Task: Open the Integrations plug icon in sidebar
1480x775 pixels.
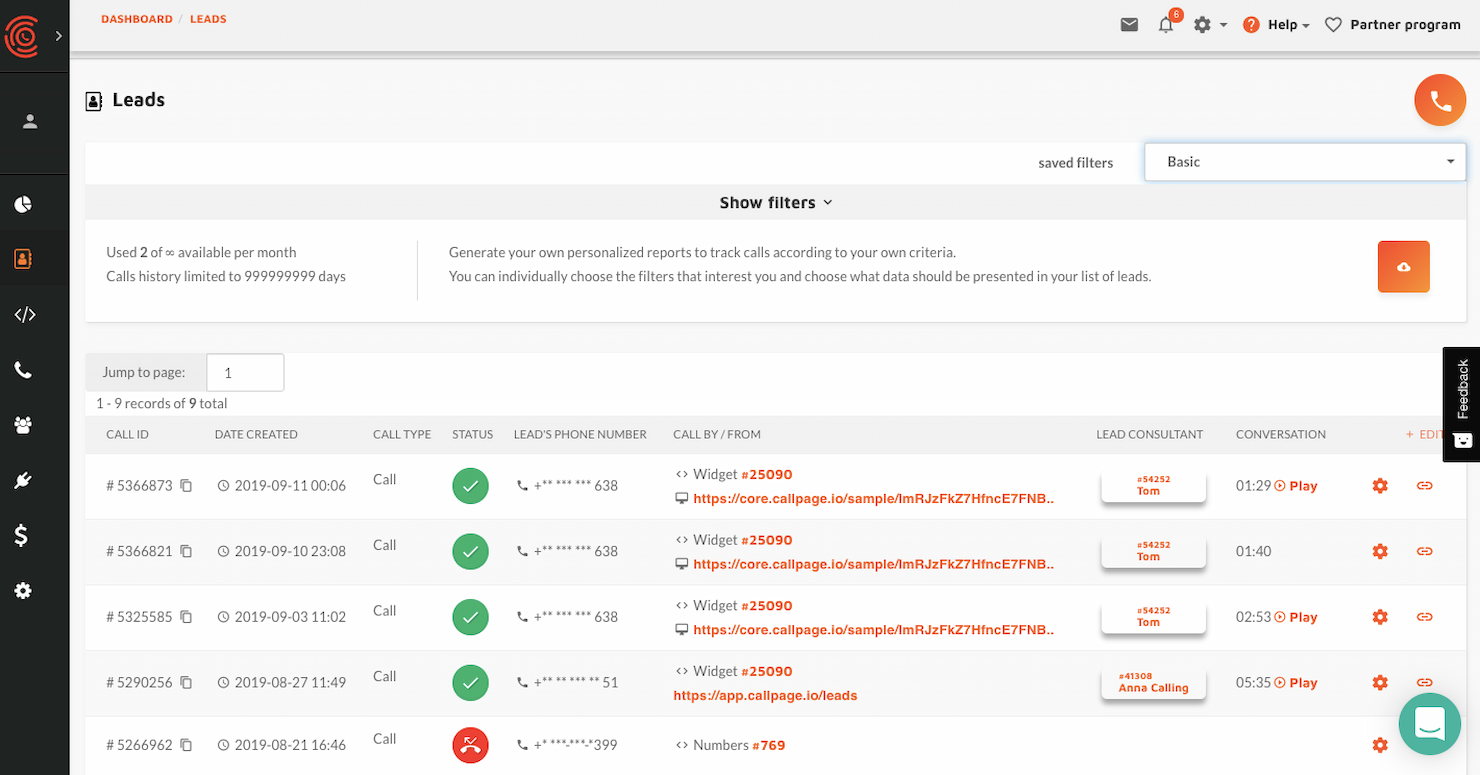Action: (x=22, y=480)
